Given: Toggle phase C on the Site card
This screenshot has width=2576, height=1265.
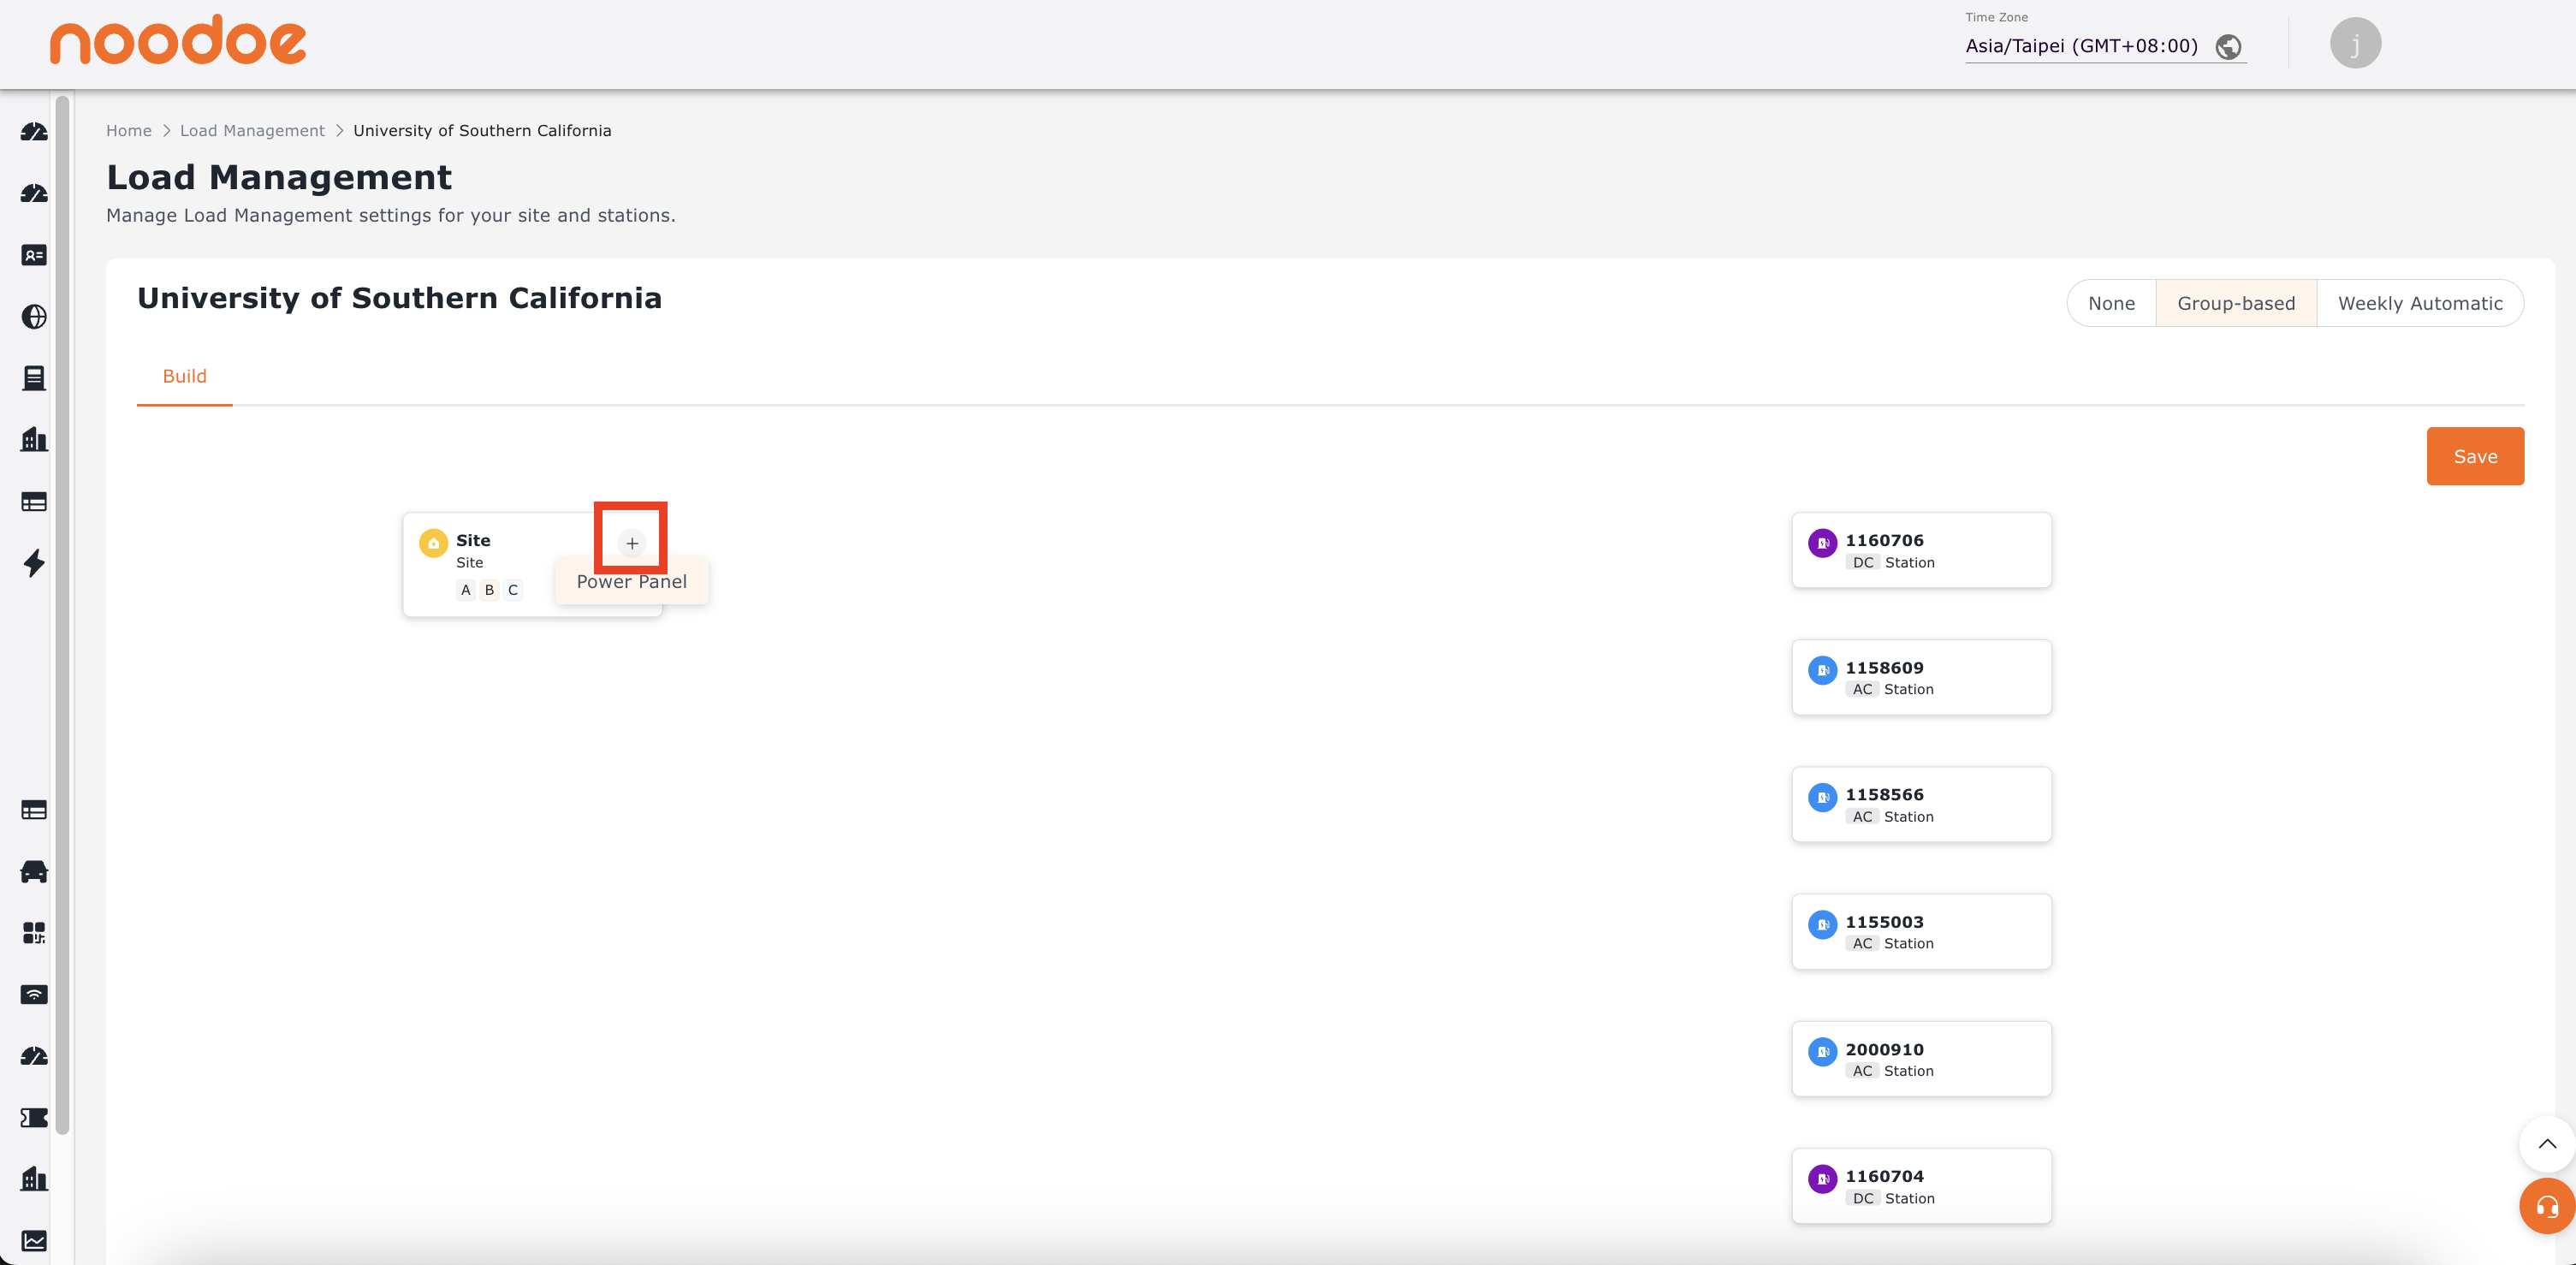Looking at the screenshot, I should tap(513, 590).
